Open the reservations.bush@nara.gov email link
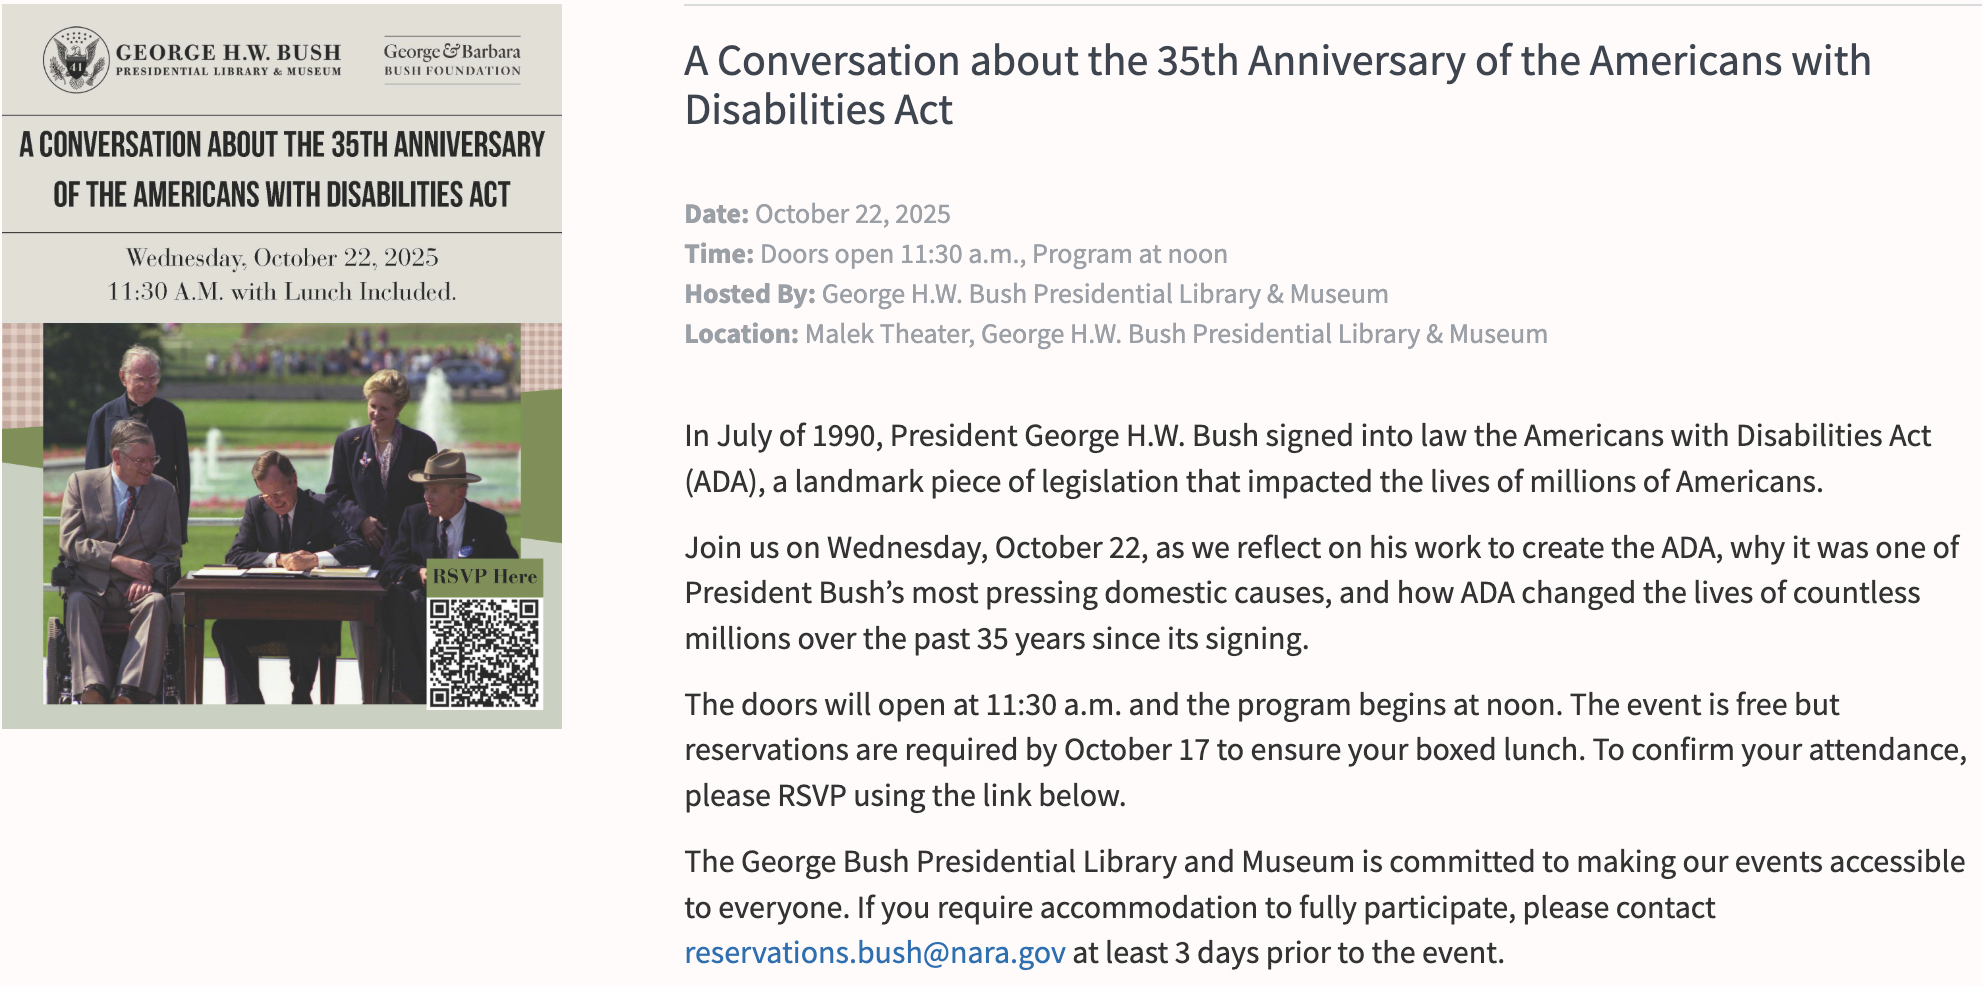1982x986 pixels. click(x=874, y=953)
